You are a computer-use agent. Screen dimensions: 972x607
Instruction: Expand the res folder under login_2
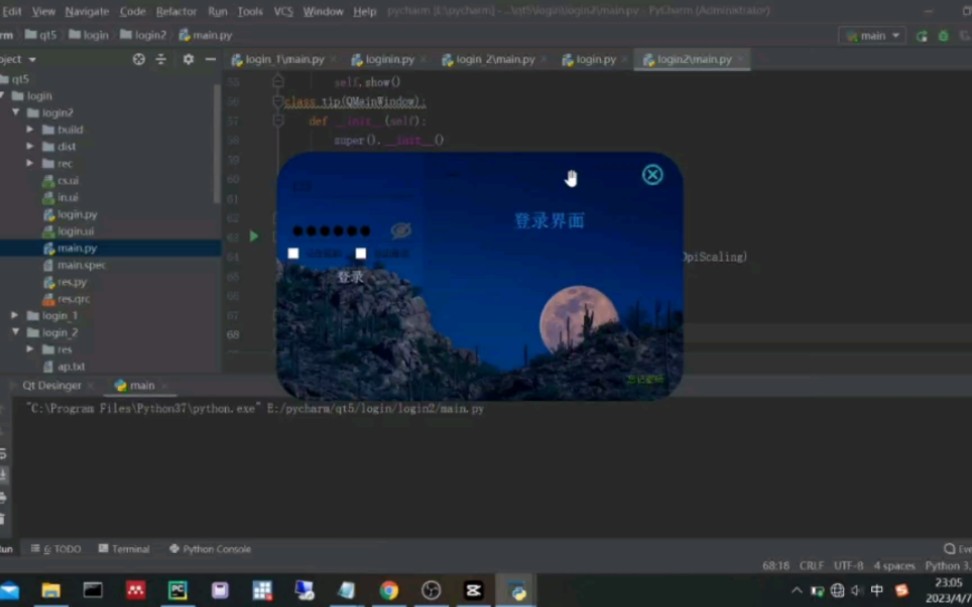coord(30,349)
